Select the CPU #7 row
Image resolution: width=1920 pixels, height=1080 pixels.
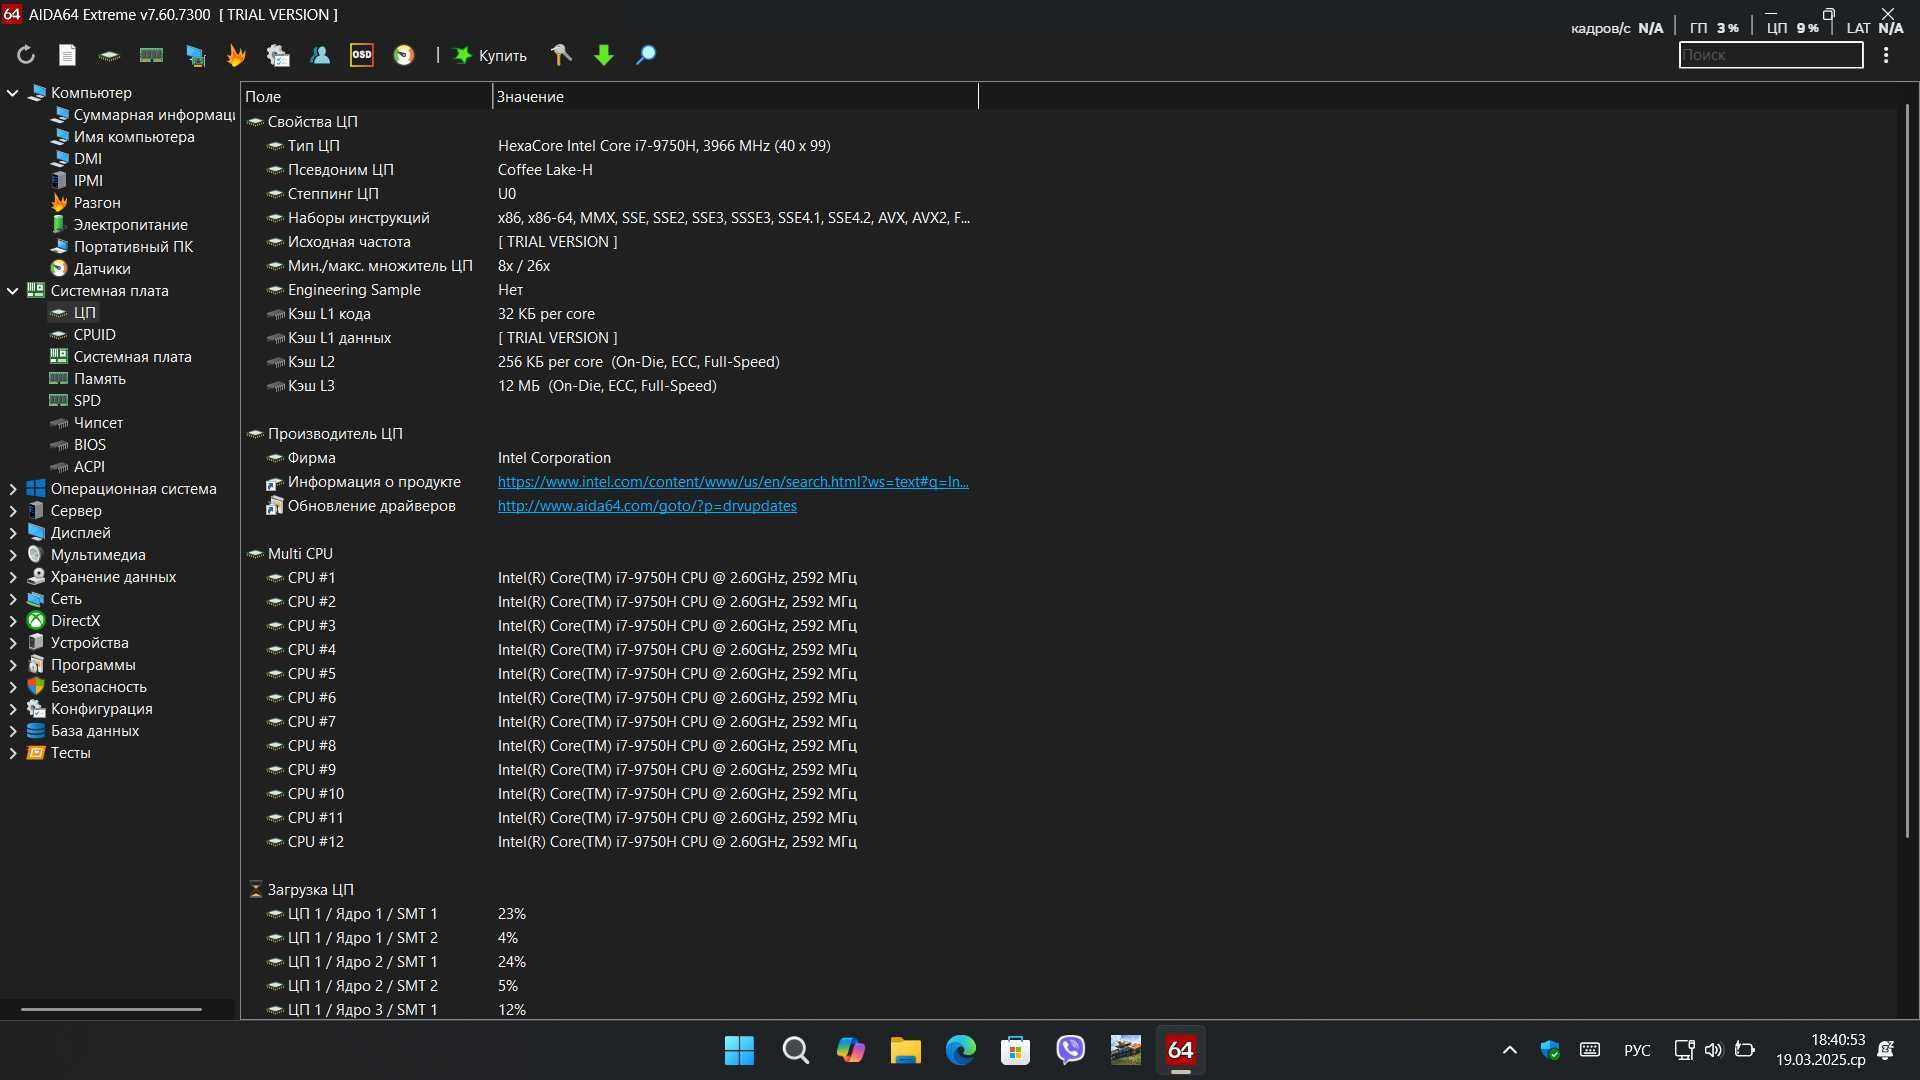tap(610, 721)
